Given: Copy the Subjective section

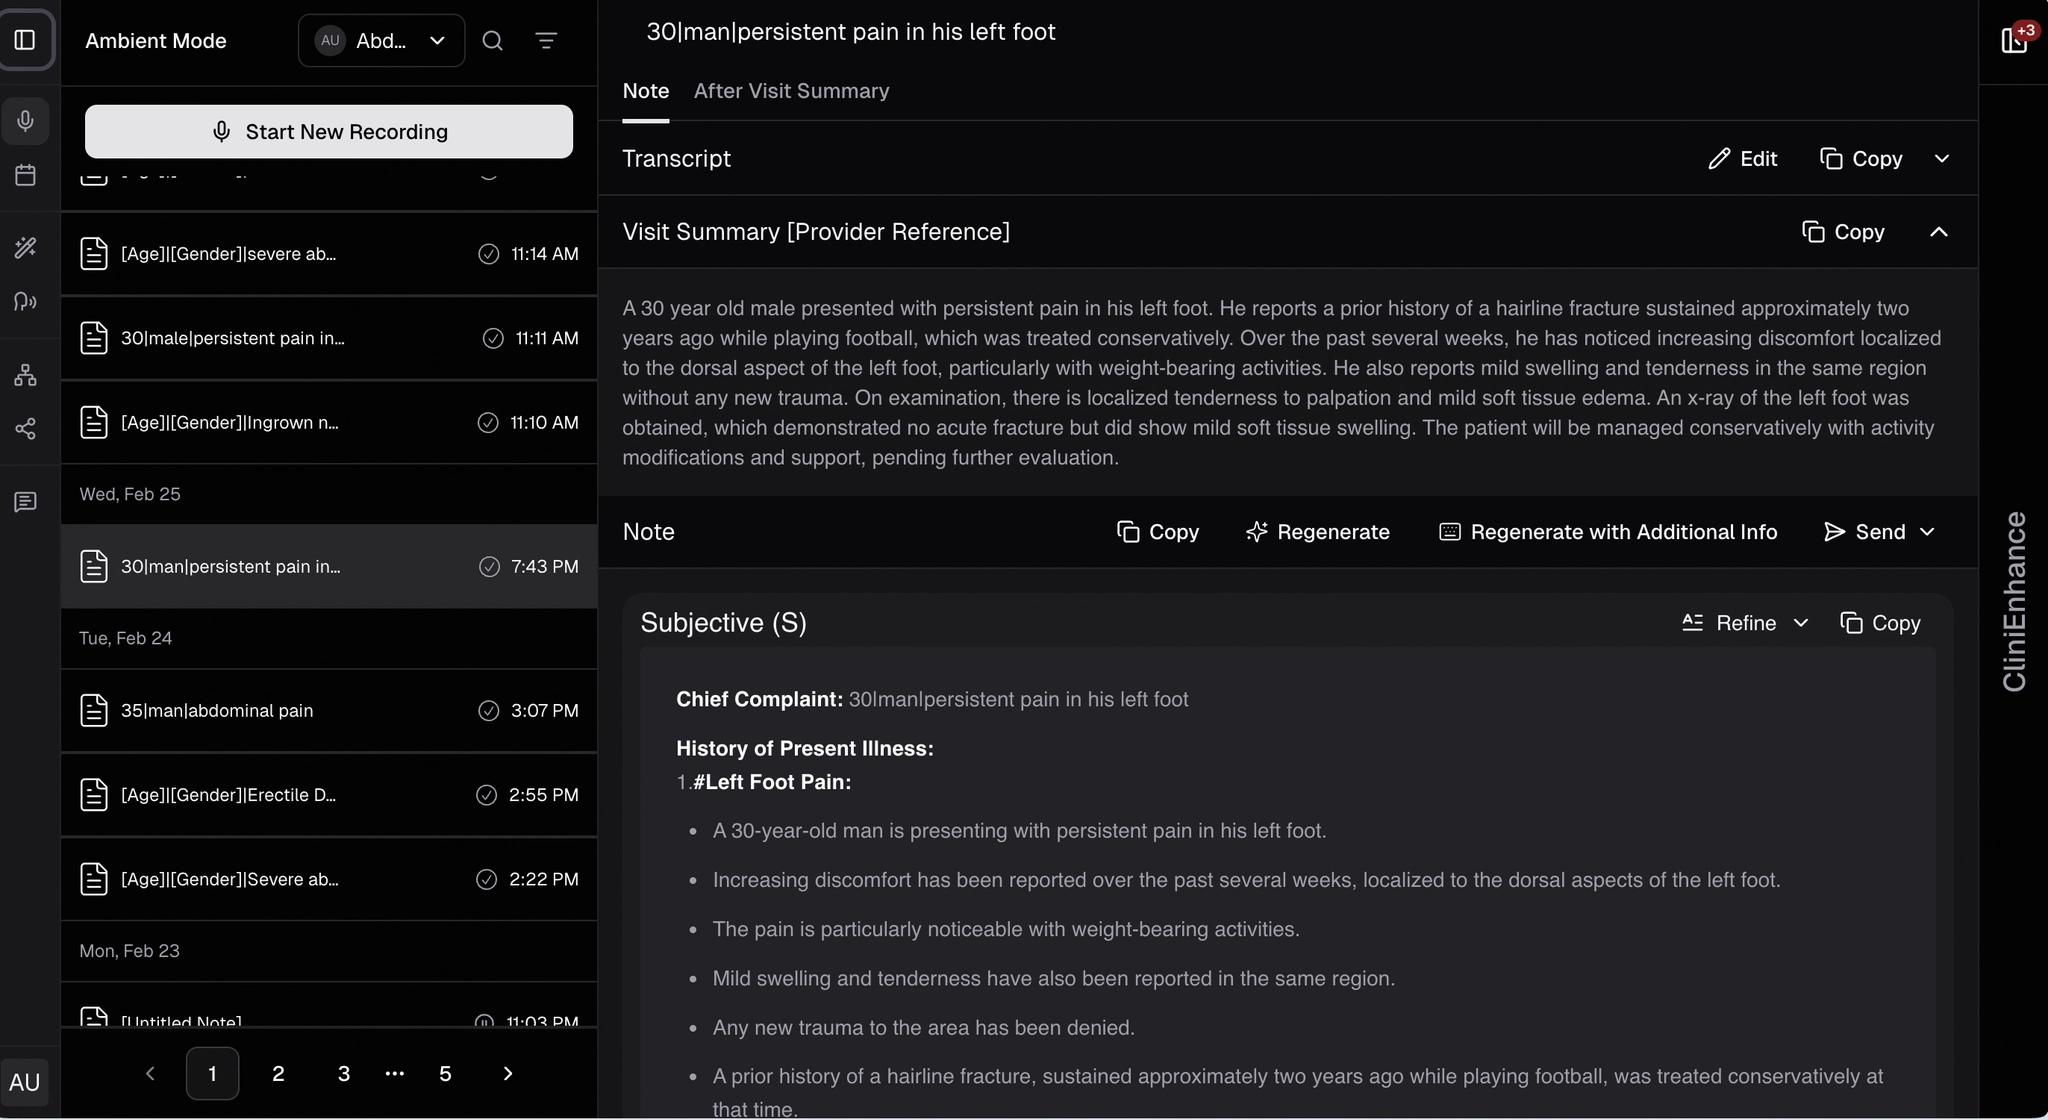Looking at the screenshot, I should [x=1880, y=623].
